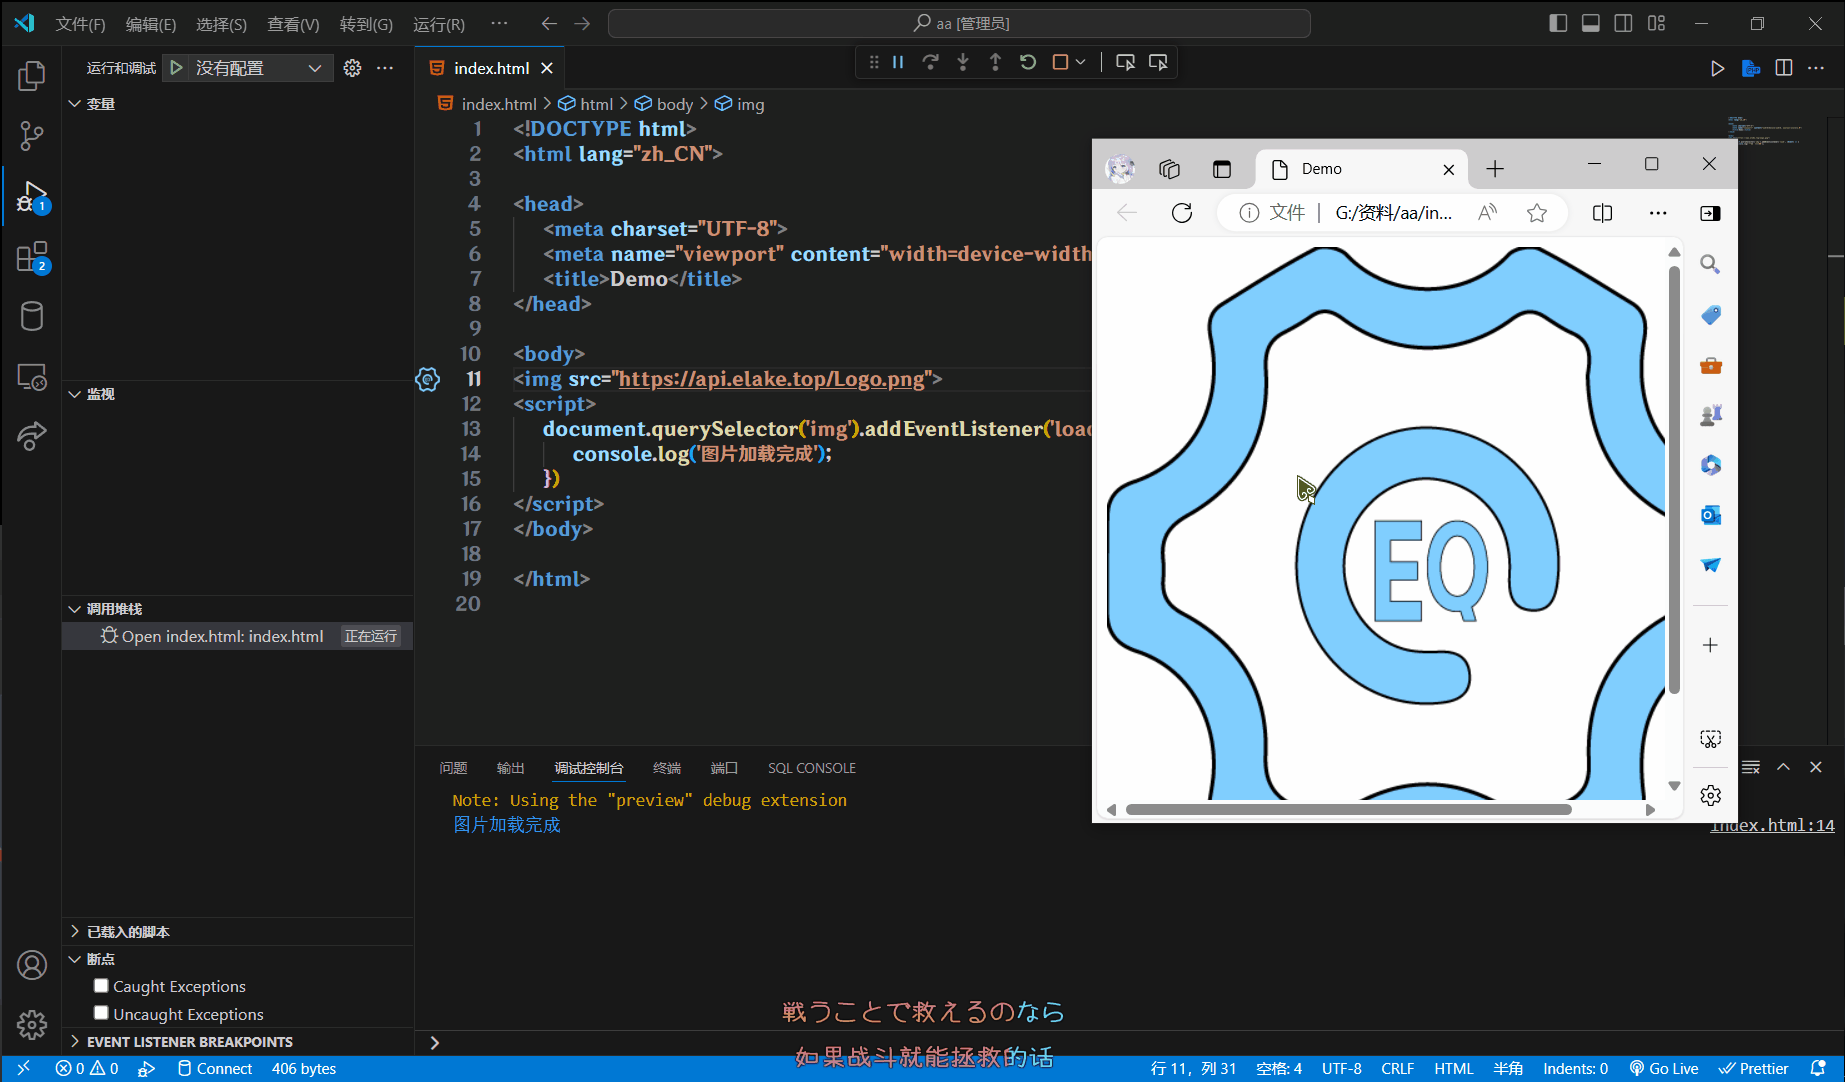Click the errors and warnings status indicator

[x=87, y=1069]
